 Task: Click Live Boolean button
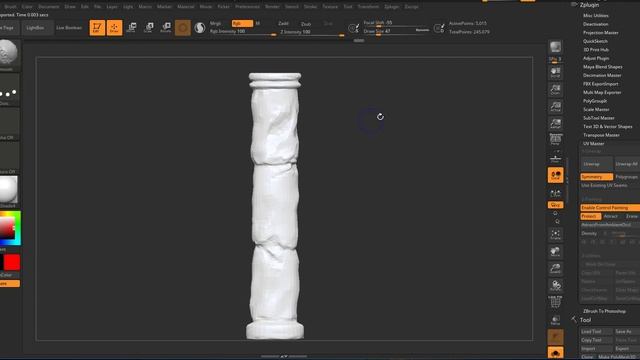tap(69, 28)
